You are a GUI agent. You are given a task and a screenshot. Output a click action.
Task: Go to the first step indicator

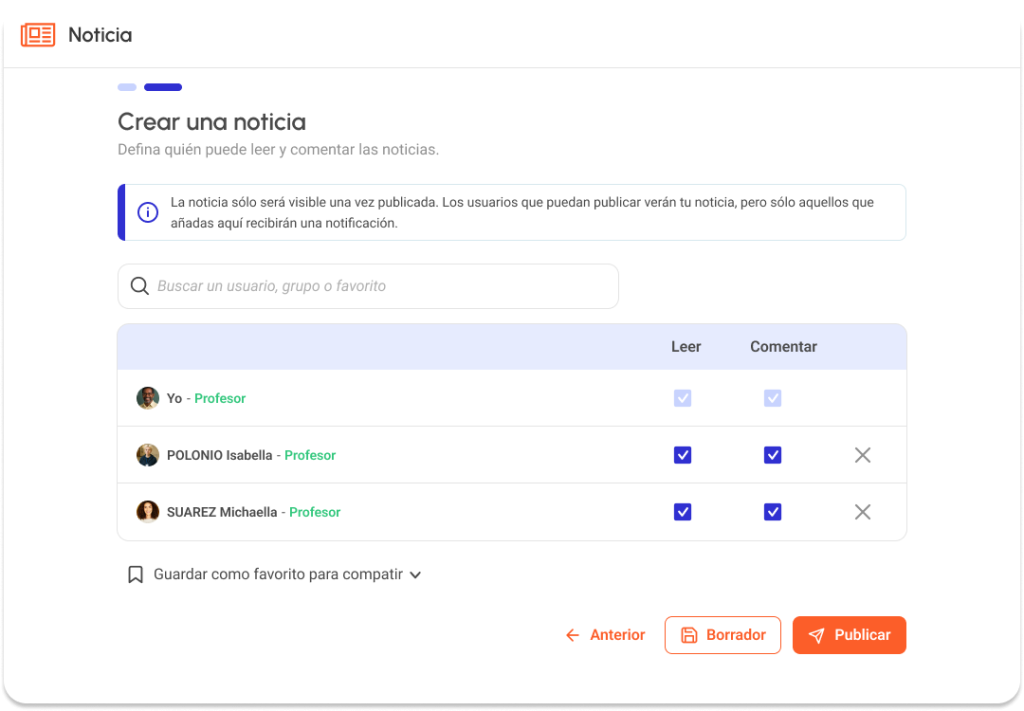tap(127, 87)
